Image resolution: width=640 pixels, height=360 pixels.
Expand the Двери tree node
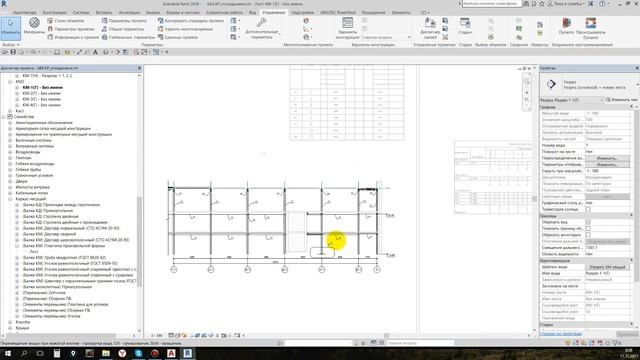(10, 181)
